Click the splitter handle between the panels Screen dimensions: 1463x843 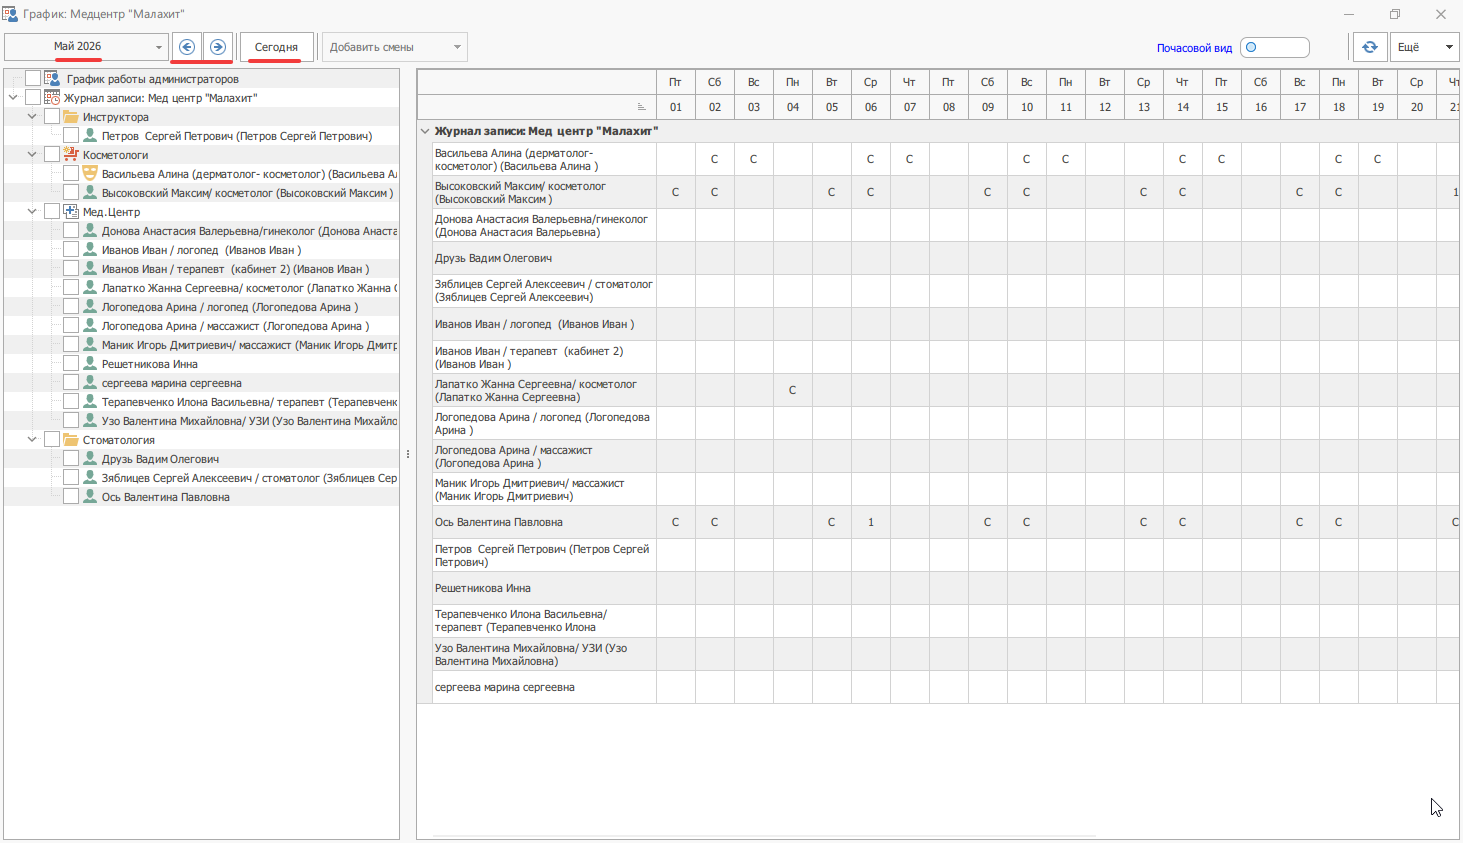pyautogui.click(x=408, y=454)
